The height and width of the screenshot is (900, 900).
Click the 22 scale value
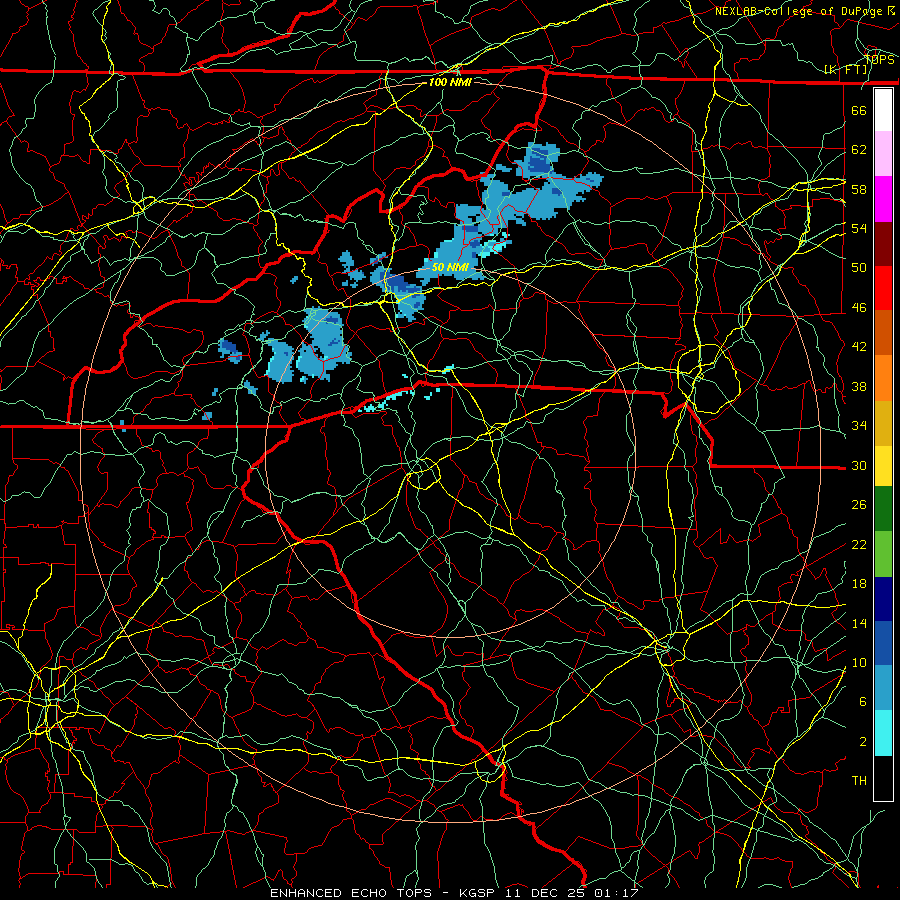pyautogui.click(x=859, y=545)
